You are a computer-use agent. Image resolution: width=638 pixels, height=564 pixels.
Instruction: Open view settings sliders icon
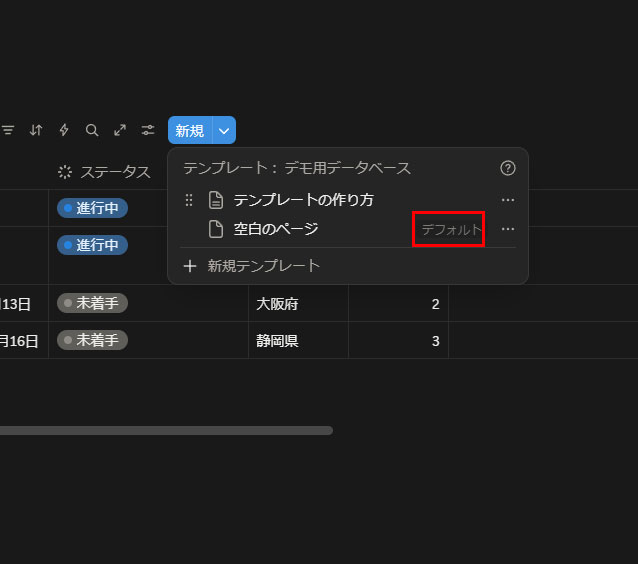click(148, 130)
